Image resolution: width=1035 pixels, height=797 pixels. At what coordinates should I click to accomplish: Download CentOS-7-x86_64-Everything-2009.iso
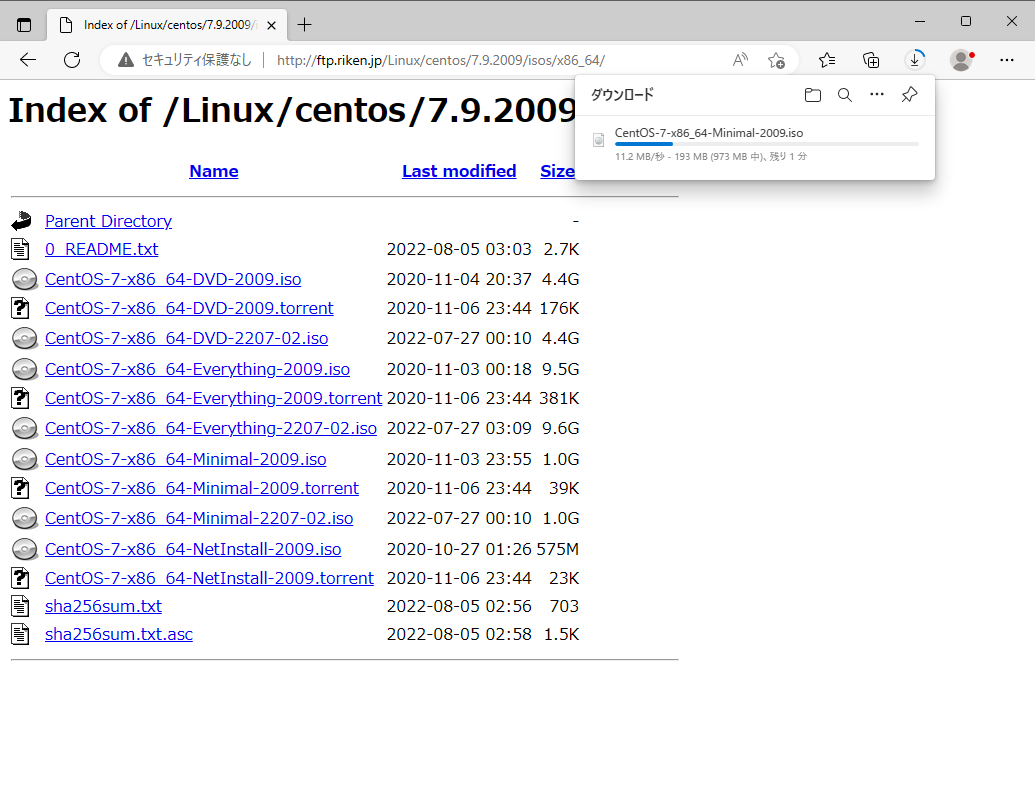tap(197, 369)
